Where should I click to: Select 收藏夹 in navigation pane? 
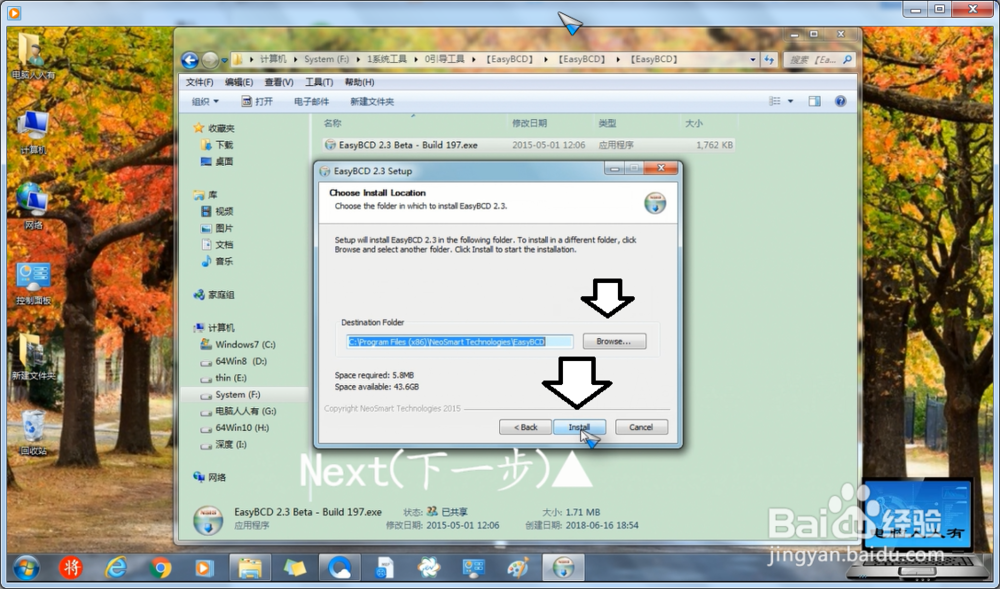coord(214,128)
